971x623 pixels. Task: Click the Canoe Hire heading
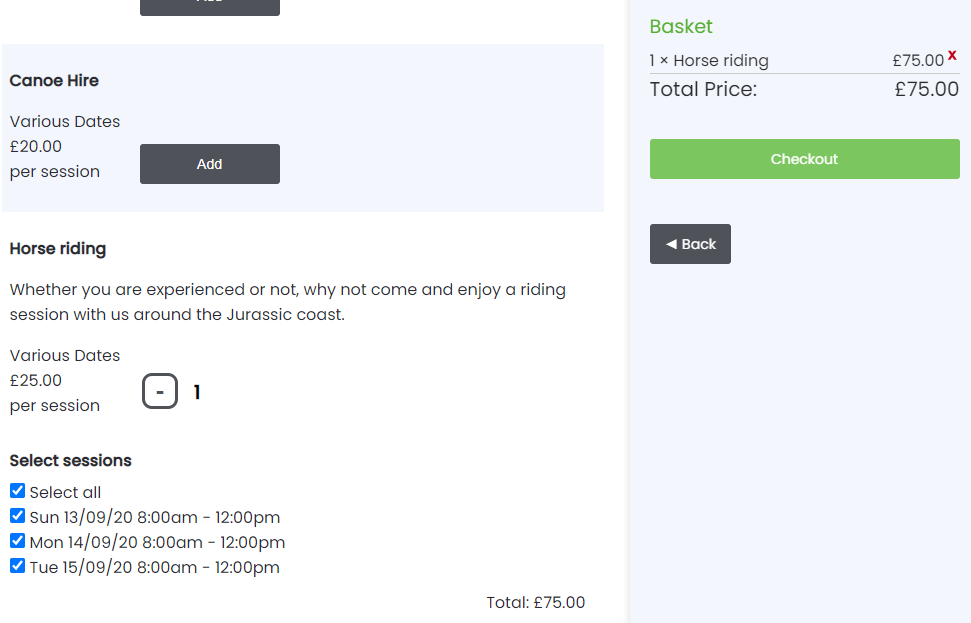pyautogui.click(x=54, y=80)
